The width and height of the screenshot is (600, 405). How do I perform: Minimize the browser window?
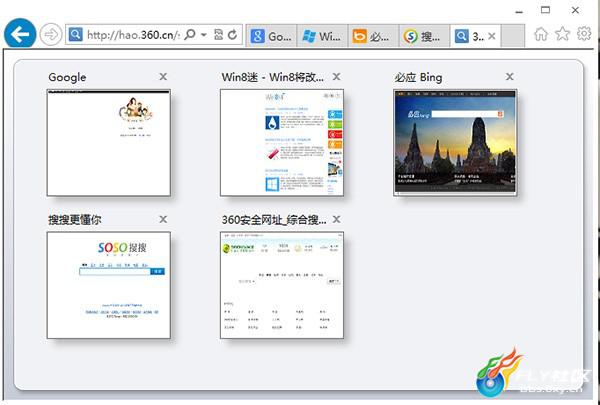tap(519, 11)
